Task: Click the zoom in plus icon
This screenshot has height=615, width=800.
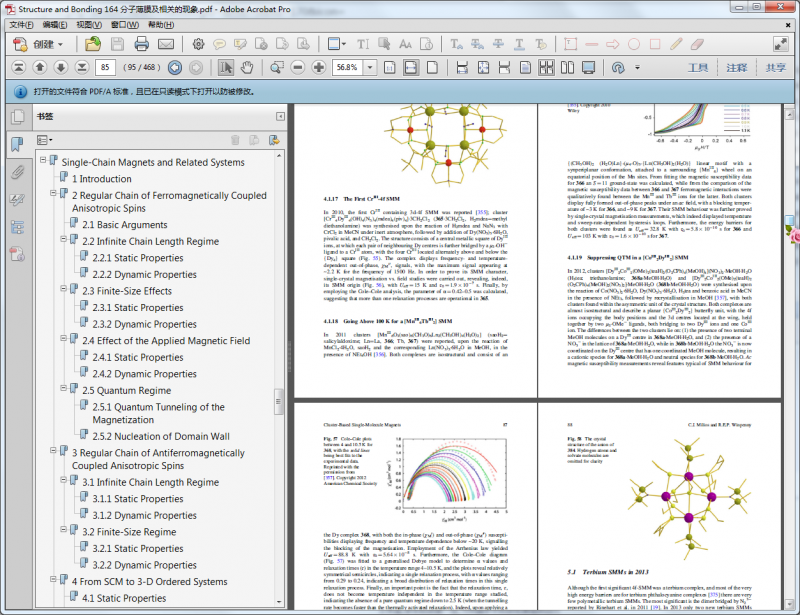Action: pos(318,67)
